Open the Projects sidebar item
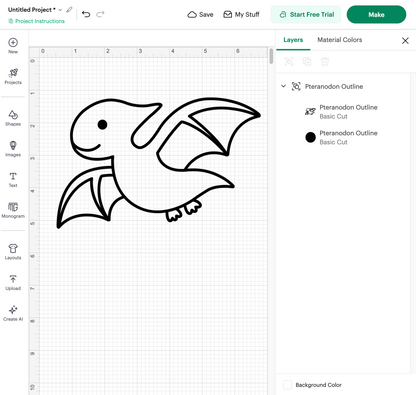The image size is (416, 395). point(13,76)
